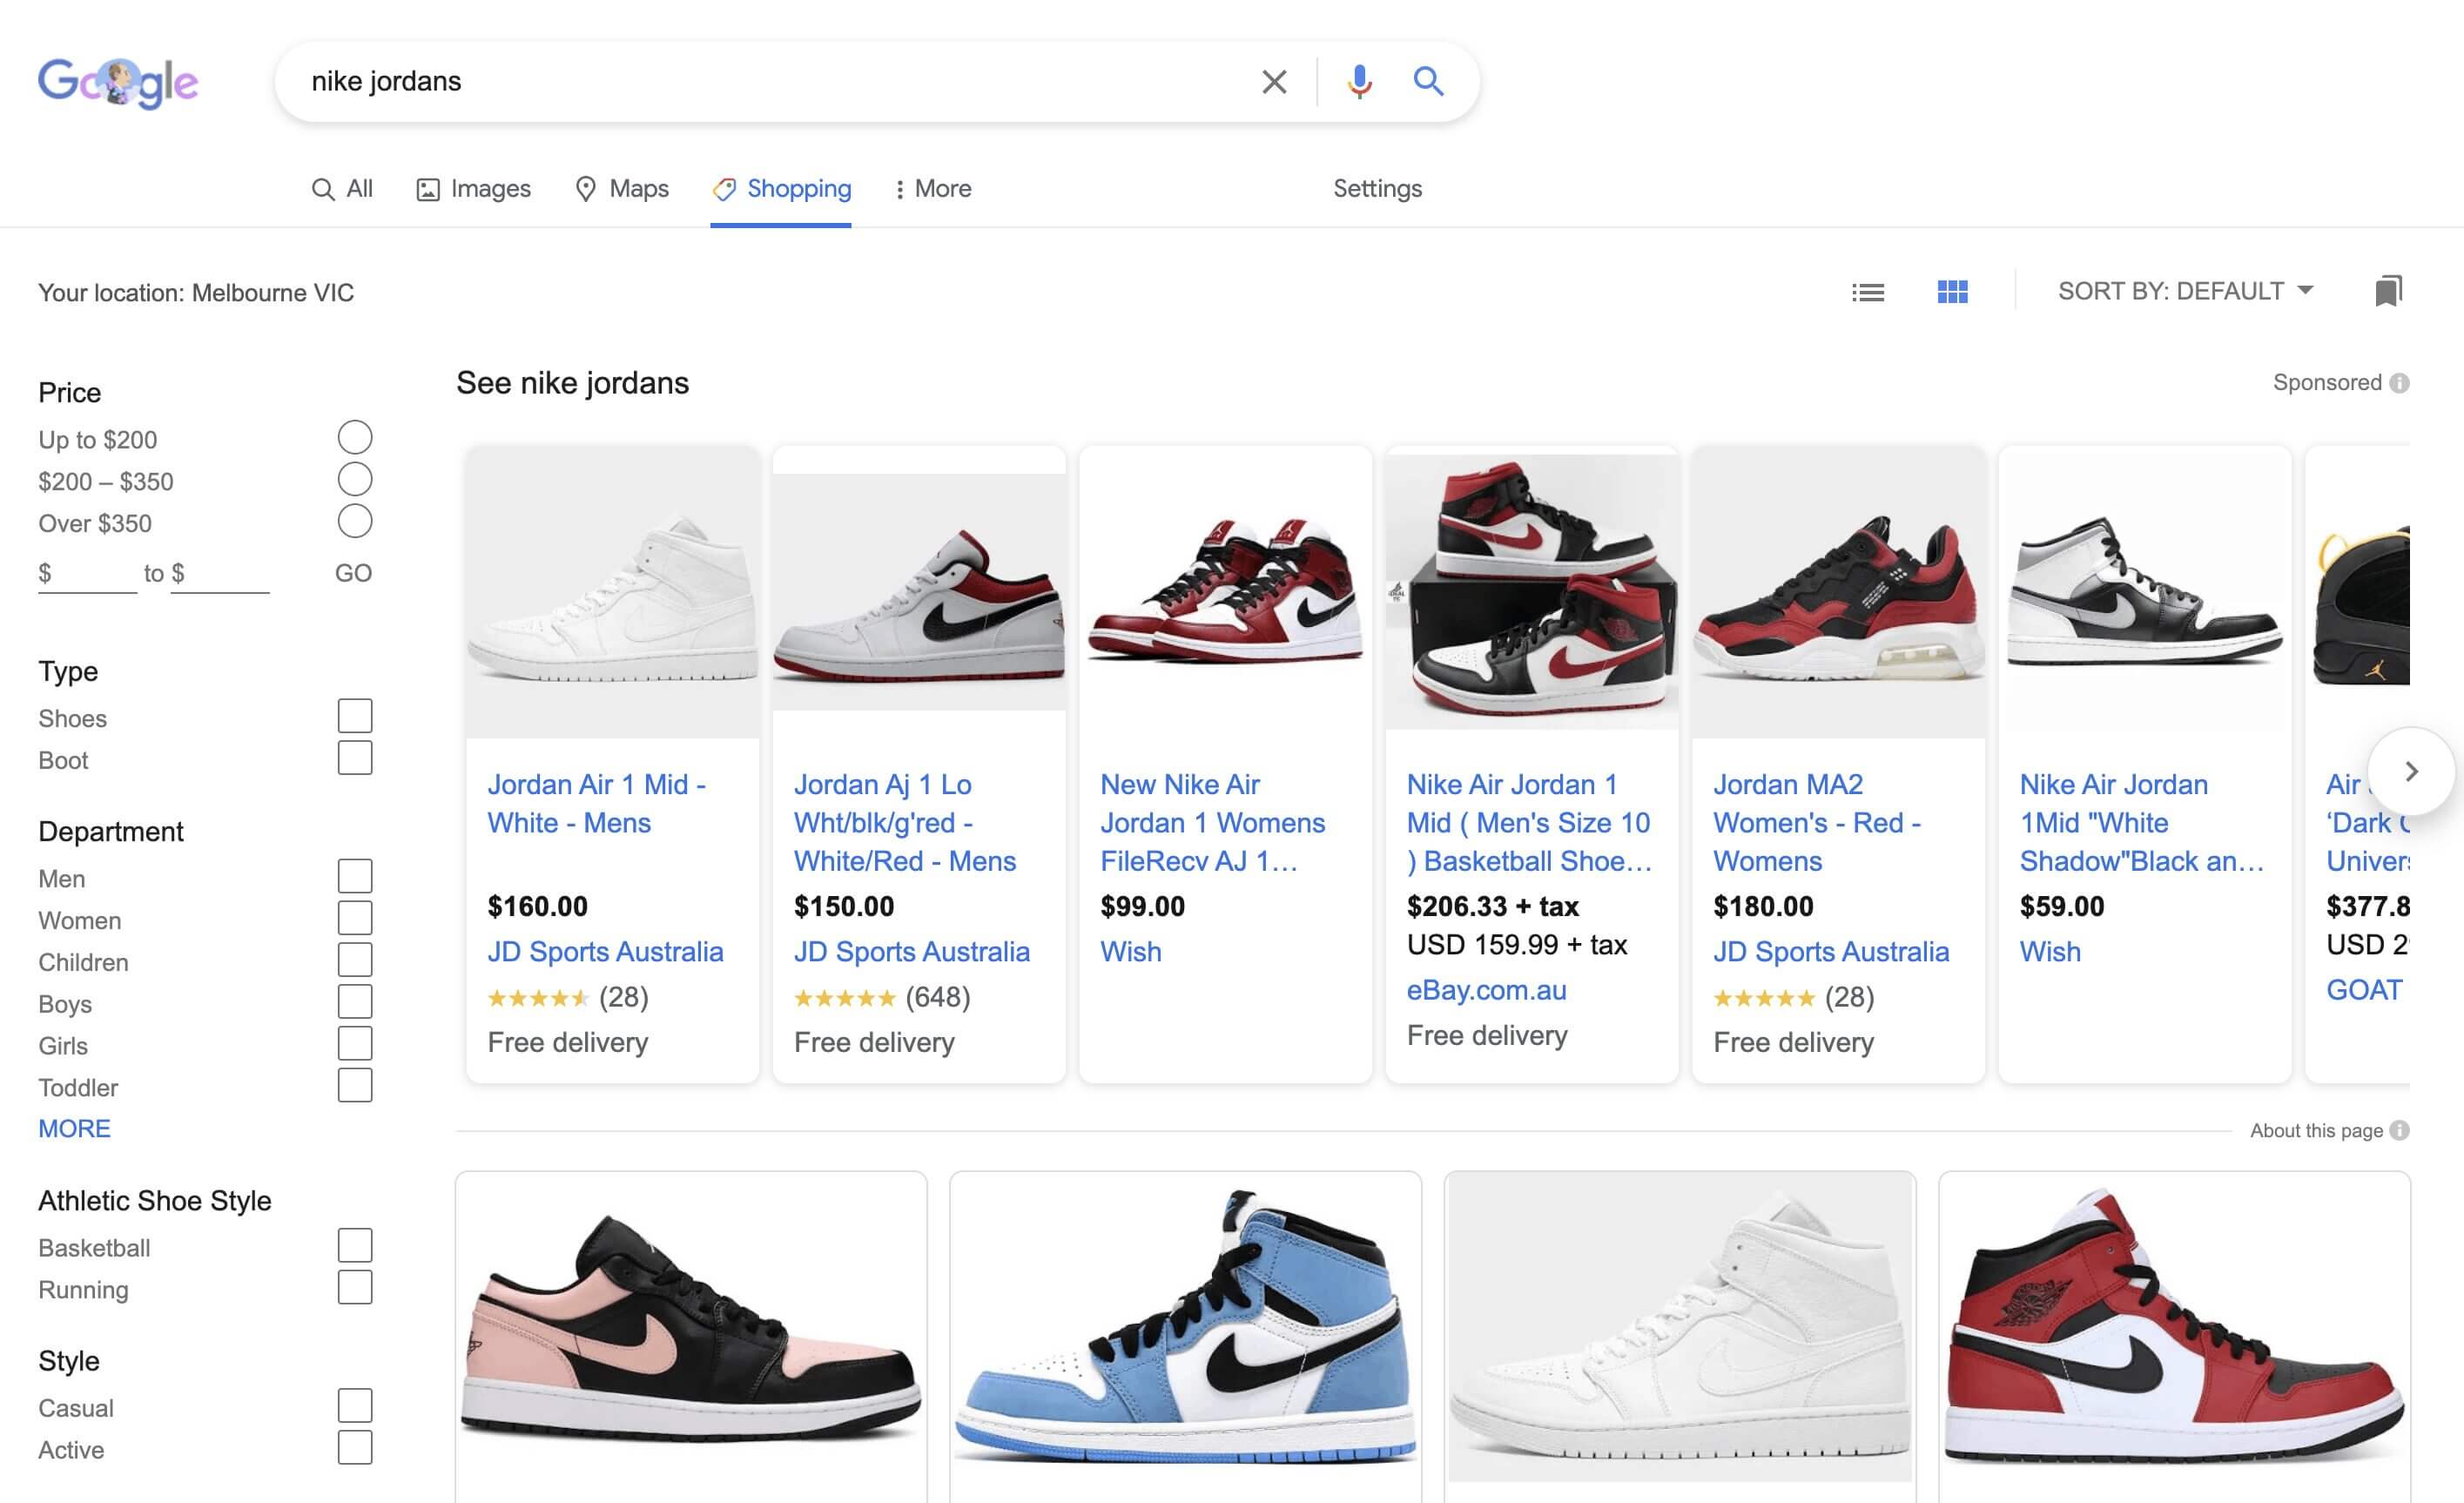
Task: Tick the Women department checkbox
Action: pyautogui.click(x=354, y=918)
